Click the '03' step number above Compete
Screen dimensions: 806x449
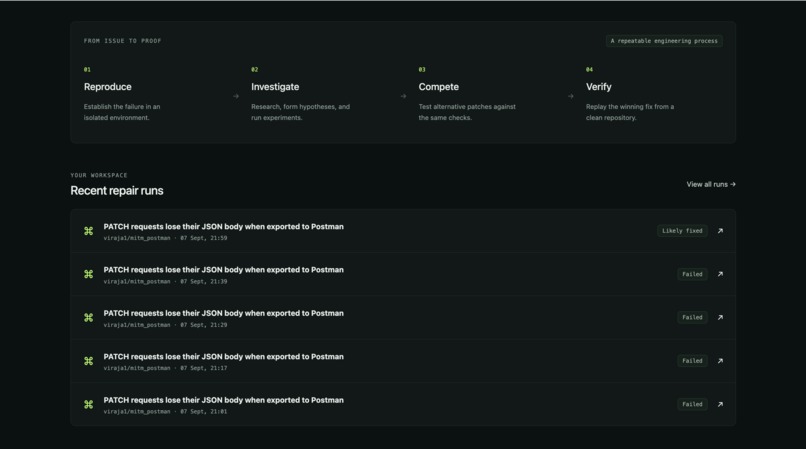(x=422, y=69)
